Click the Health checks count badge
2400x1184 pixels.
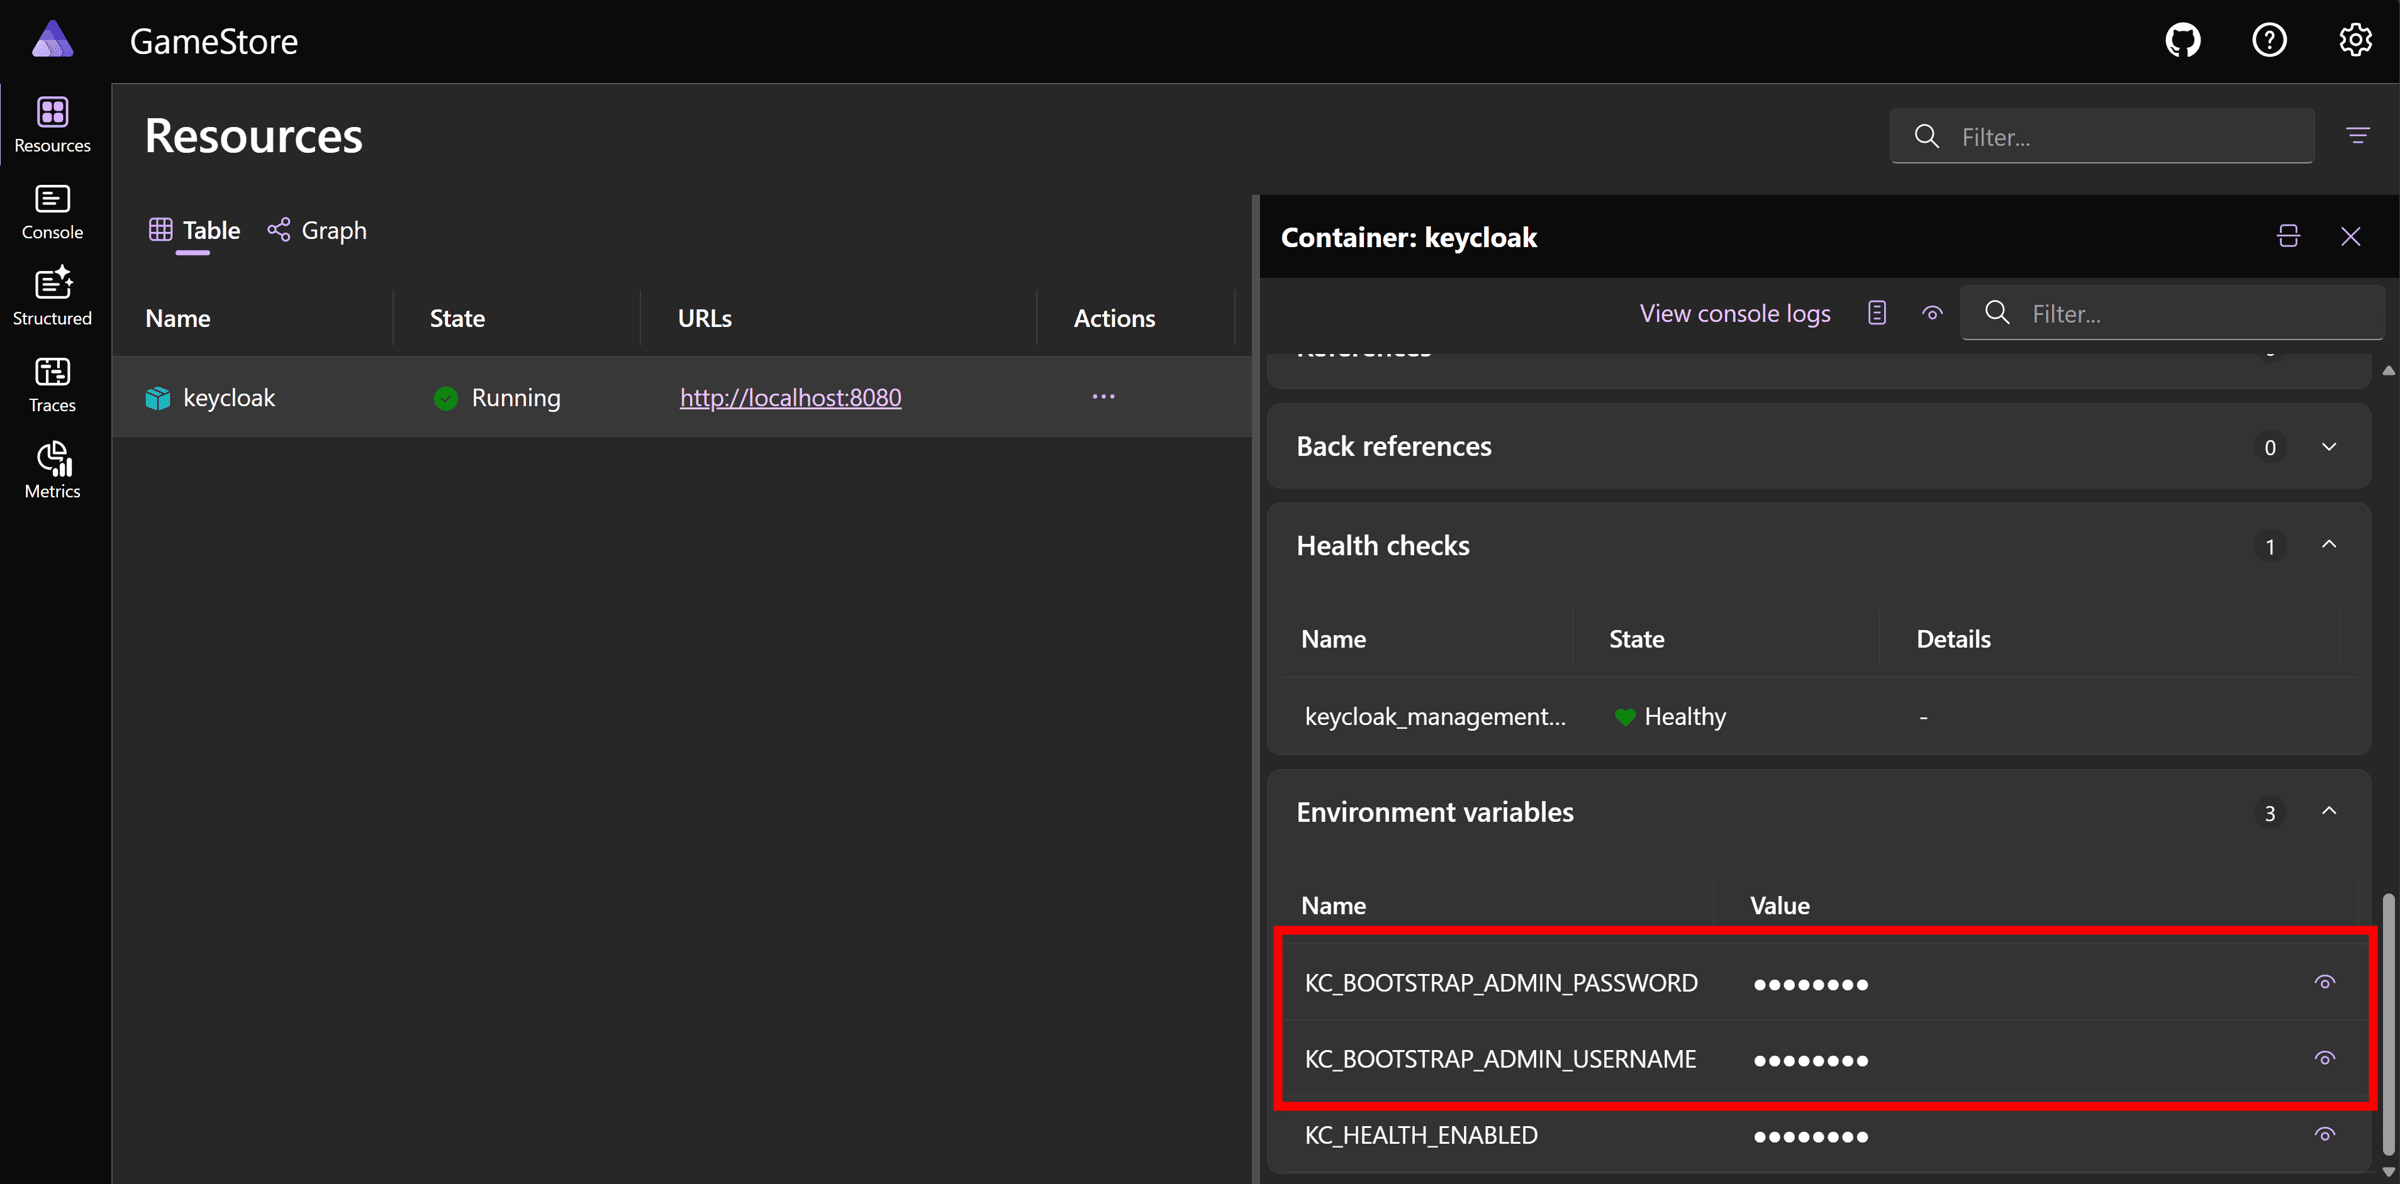(2269, 546)
